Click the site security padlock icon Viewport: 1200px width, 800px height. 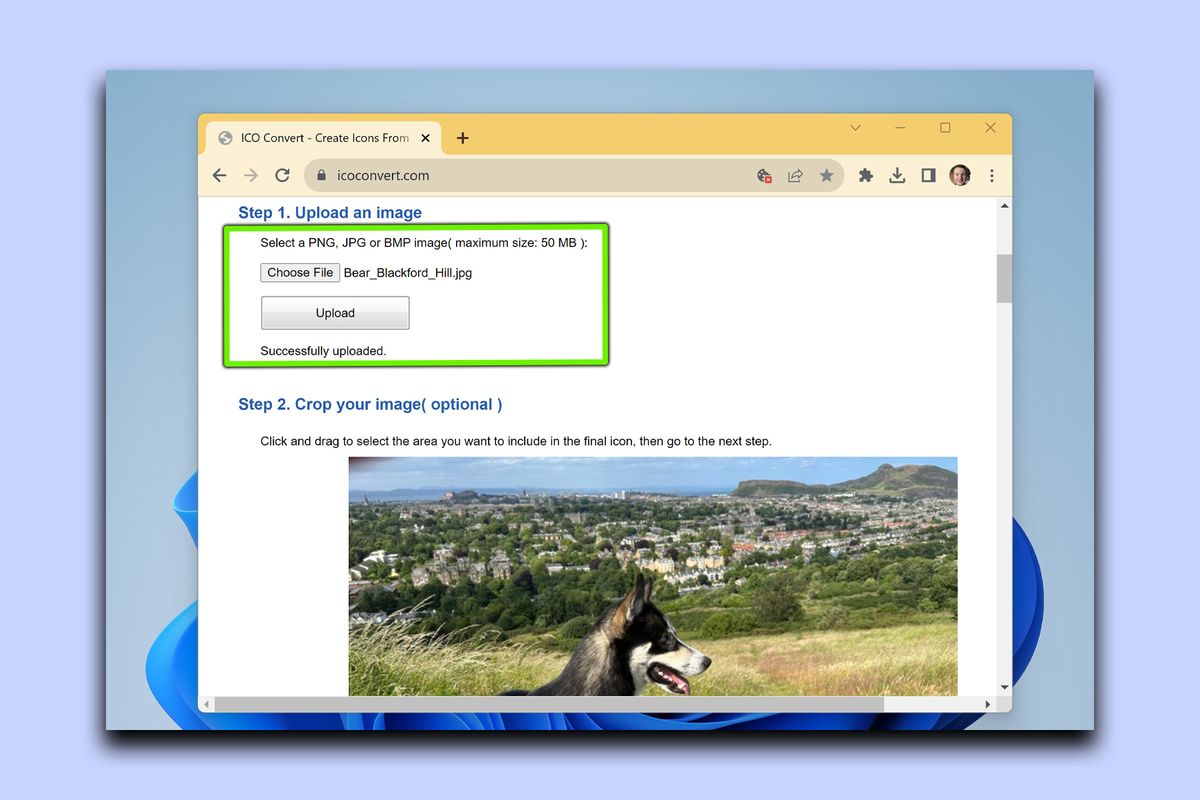tap(321, 174)
